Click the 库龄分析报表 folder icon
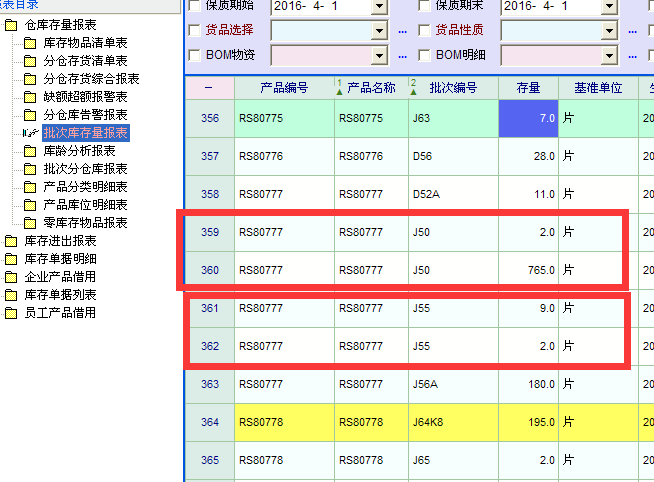The image size is (654, 482). coord(30,151)
